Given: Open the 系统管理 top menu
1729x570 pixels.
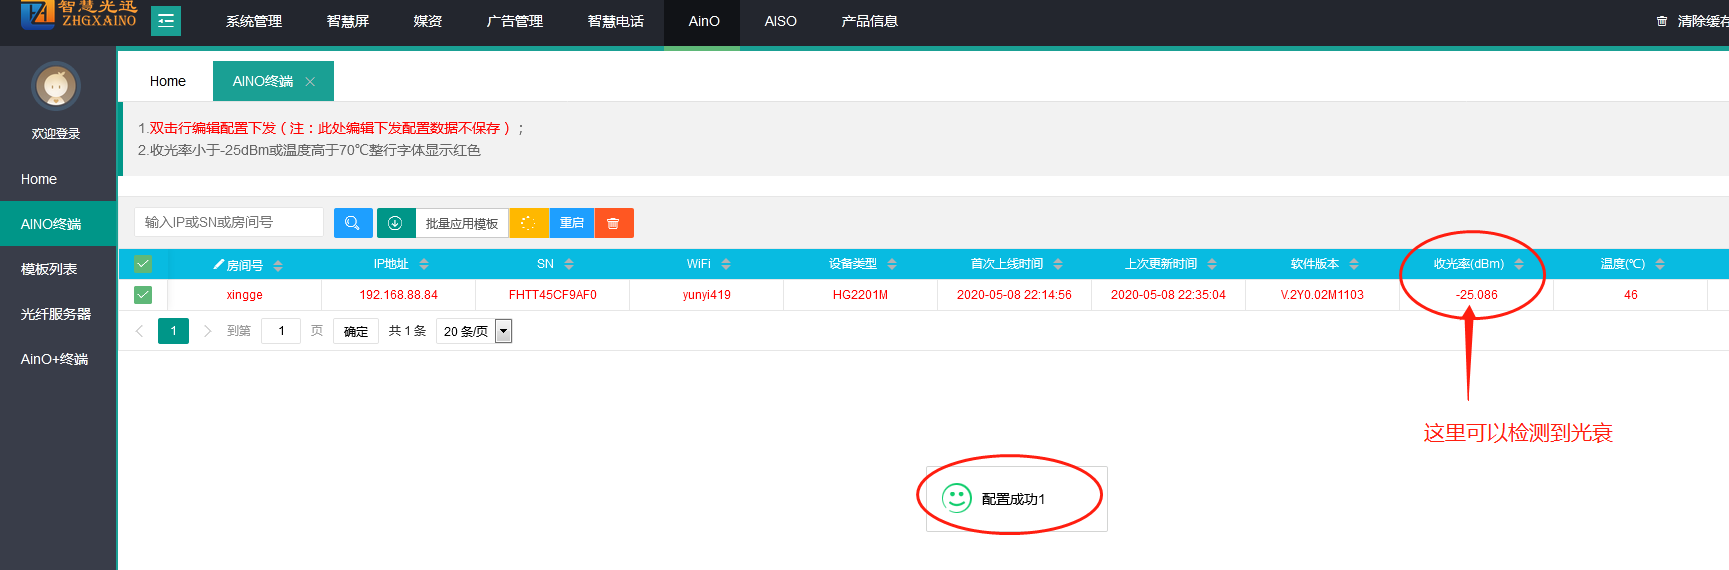Looking at the screenshot, I should coord(254,21).
